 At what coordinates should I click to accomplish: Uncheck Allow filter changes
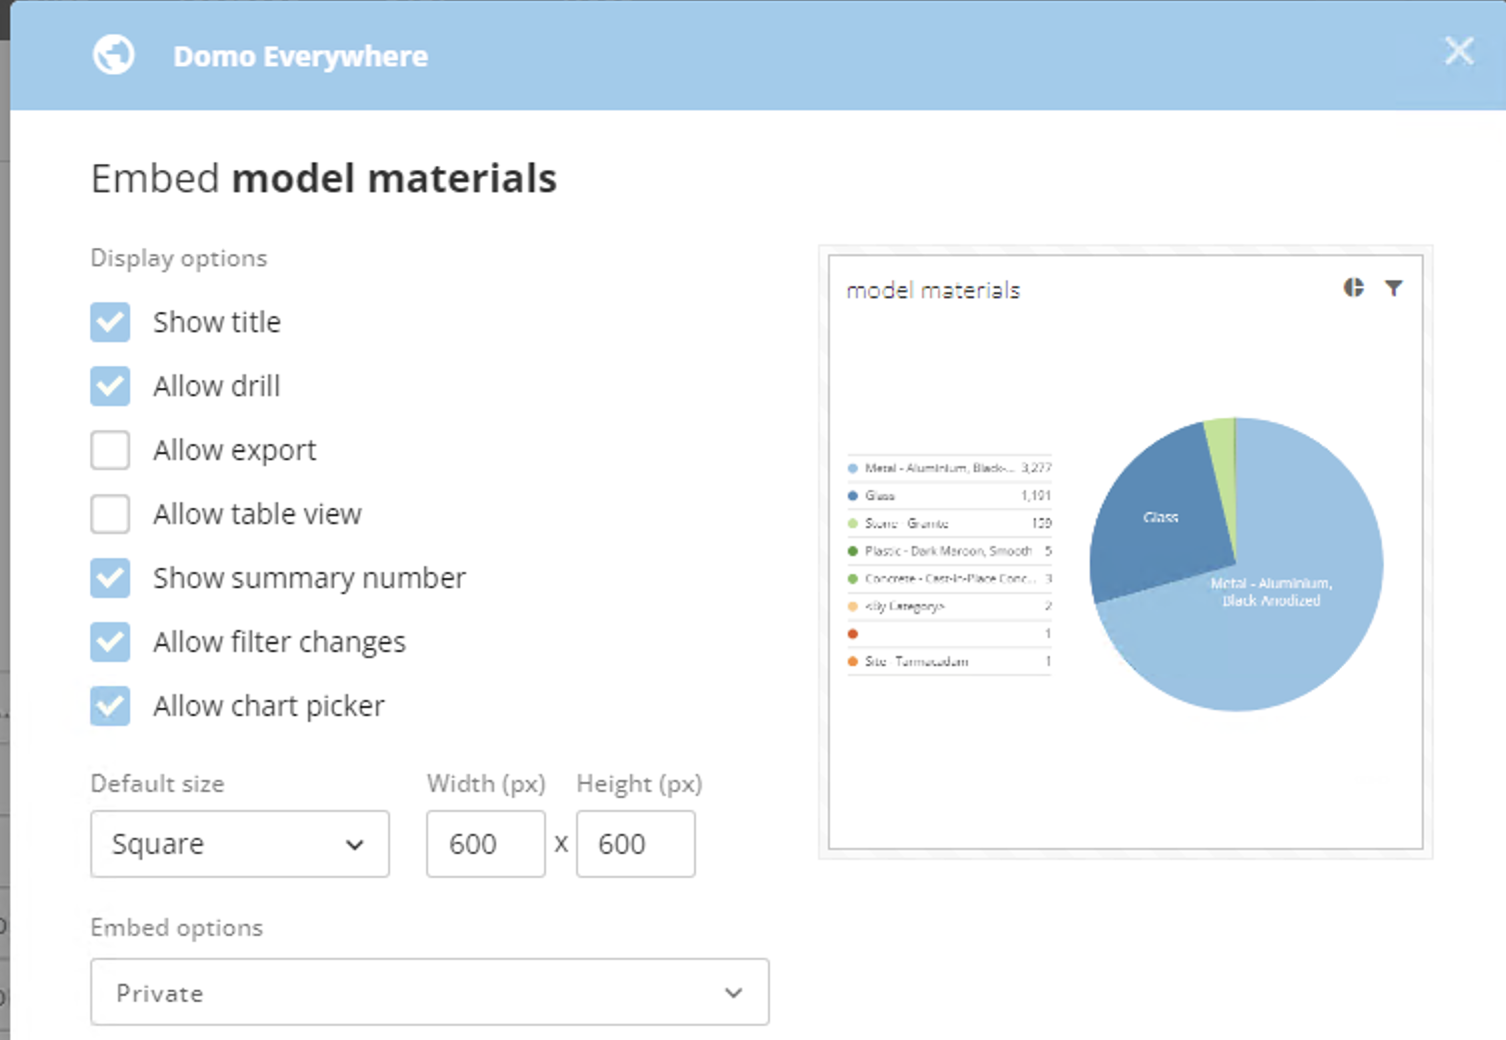(x=110, y=642)
